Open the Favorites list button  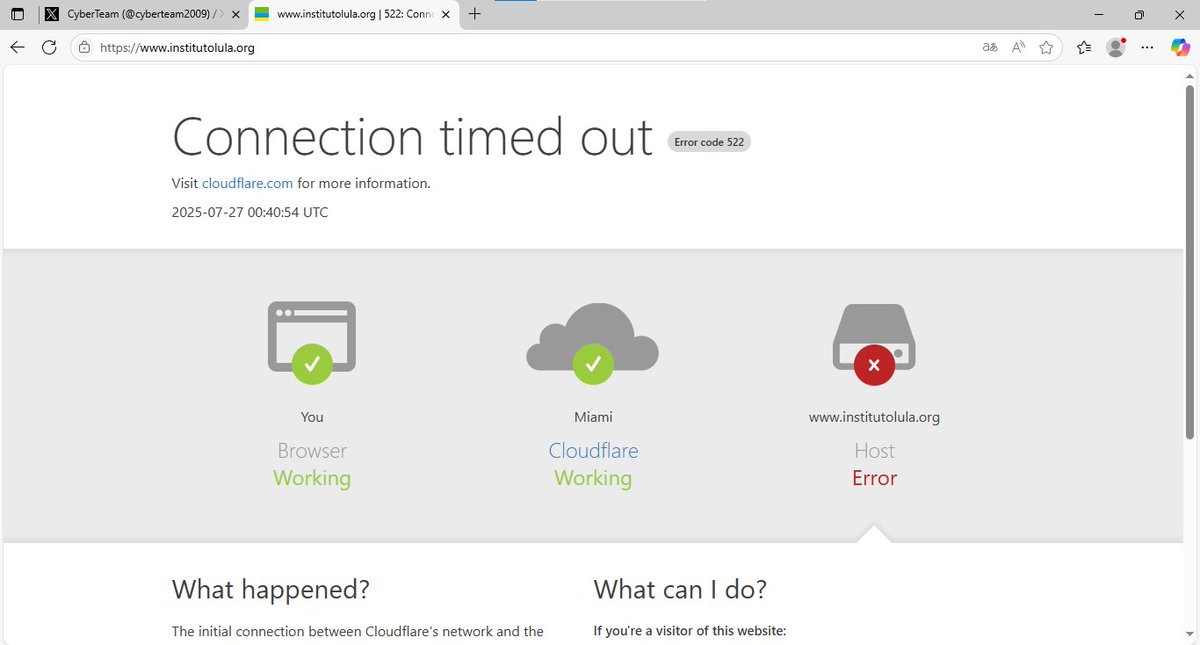pos(1084,47)
